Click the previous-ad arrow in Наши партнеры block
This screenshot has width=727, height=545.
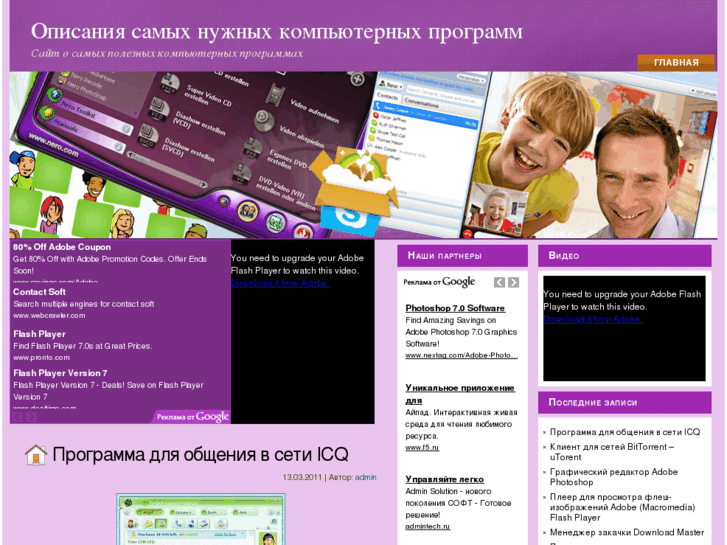pyautogui.click(x=499, y=282)
